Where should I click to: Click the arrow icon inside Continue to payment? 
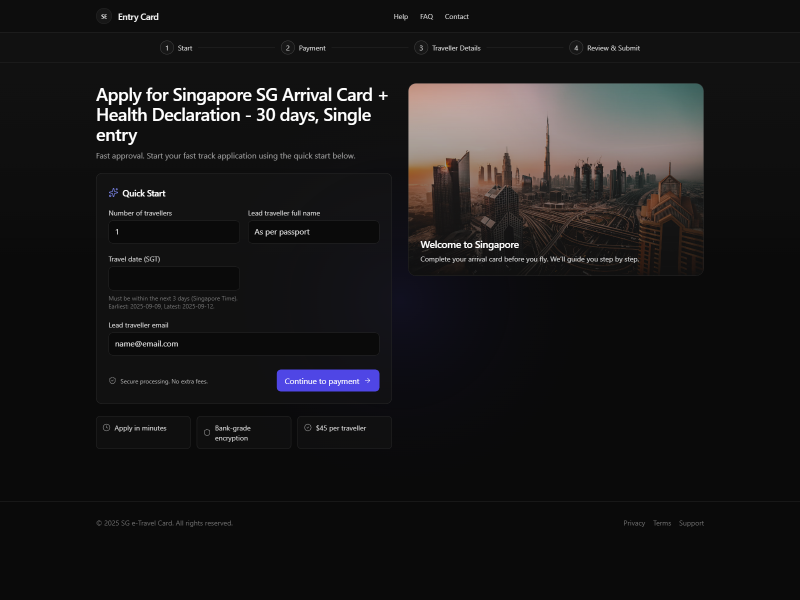click(368, 381)
